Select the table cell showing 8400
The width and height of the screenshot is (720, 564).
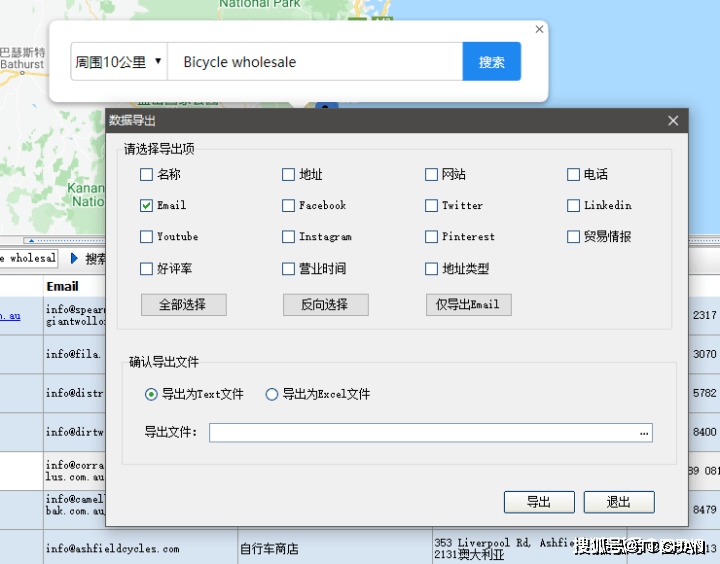(x=704, y=432)
